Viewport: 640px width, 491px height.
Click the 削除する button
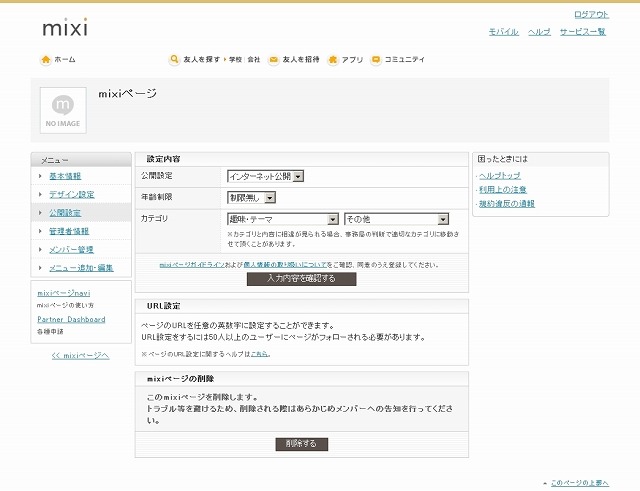coord(302,444)
